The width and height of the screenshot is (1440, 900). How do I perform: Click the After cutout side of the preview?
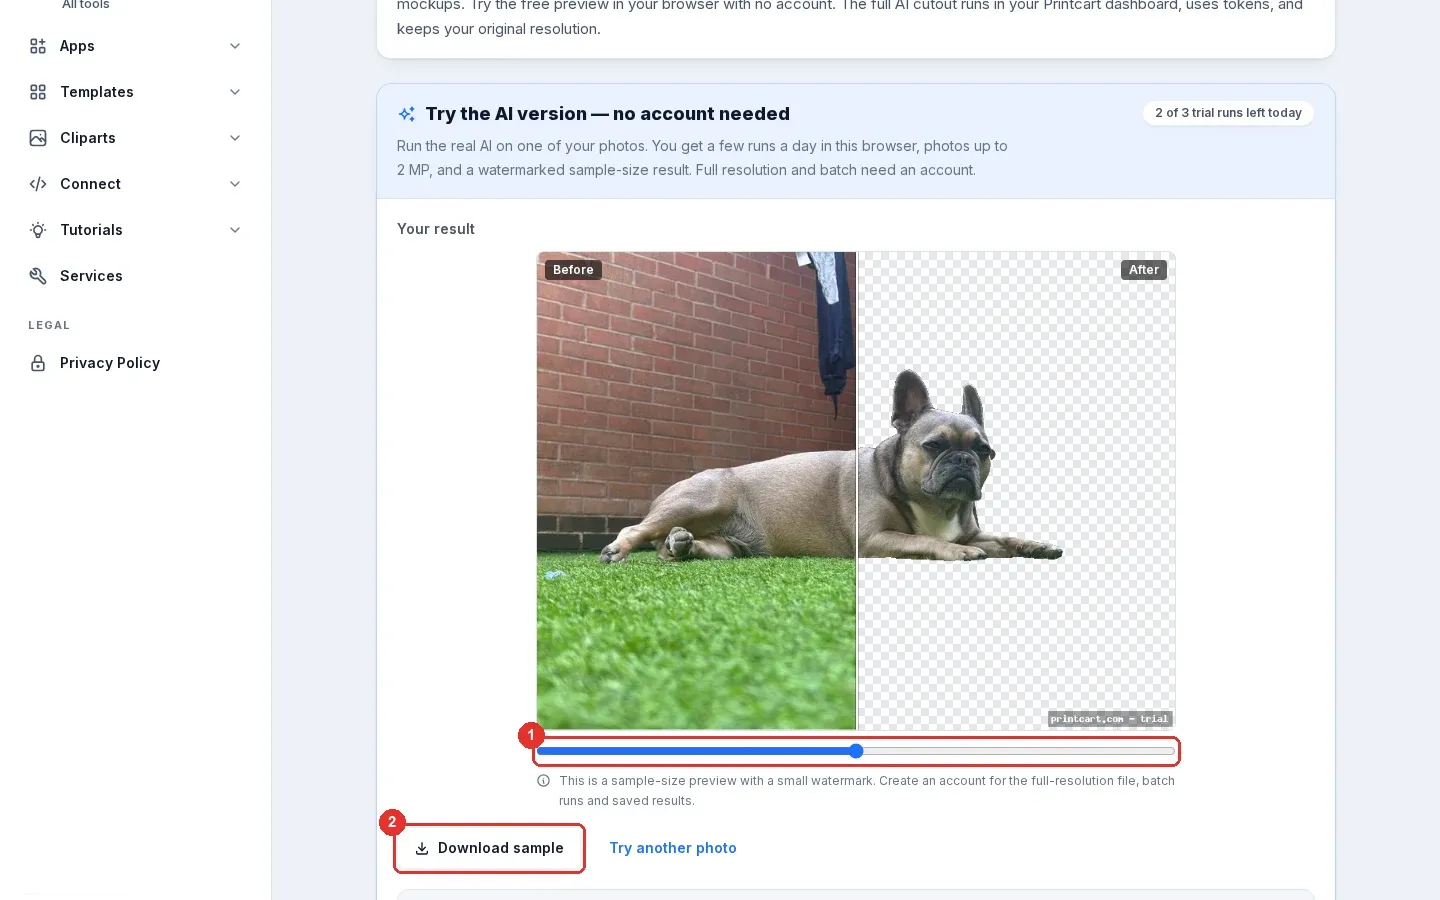click(1016, 491)
